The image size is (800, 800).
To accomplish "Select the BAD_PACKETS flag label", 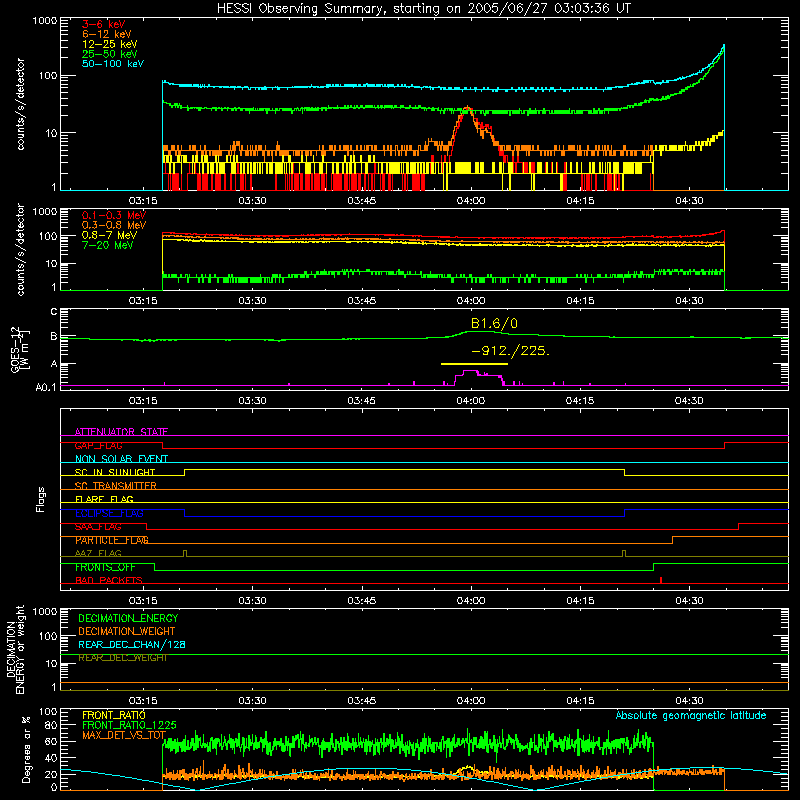I will pyautogui.click(x=109, y=581).
